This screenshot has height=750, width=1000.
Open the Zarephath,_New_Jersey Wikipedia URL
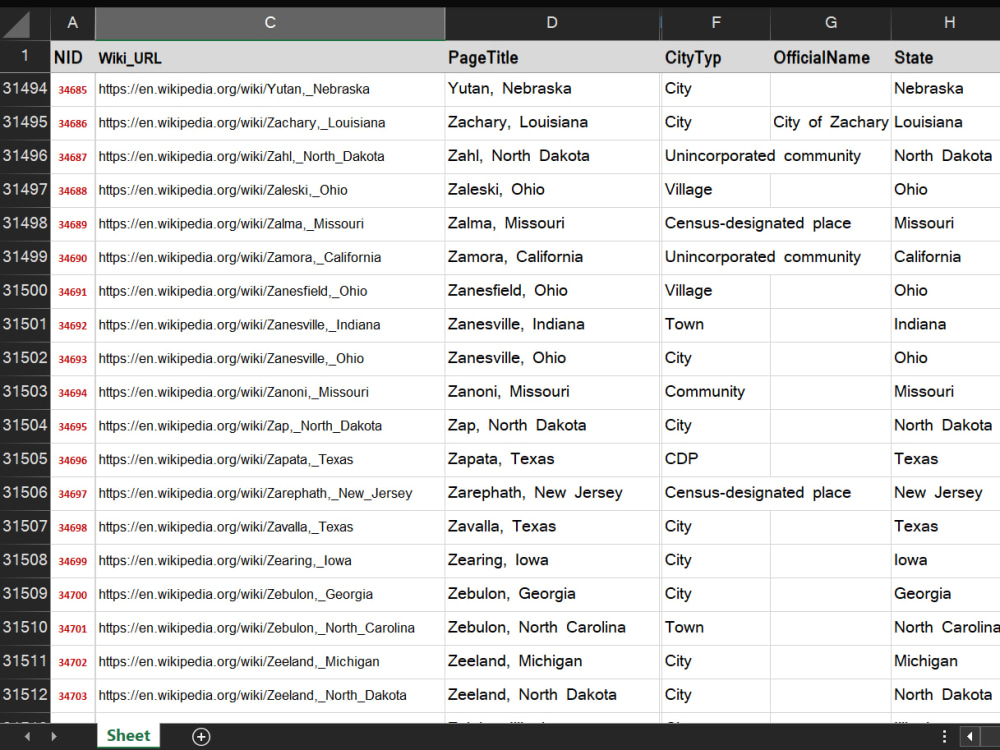tap(255, 494)
